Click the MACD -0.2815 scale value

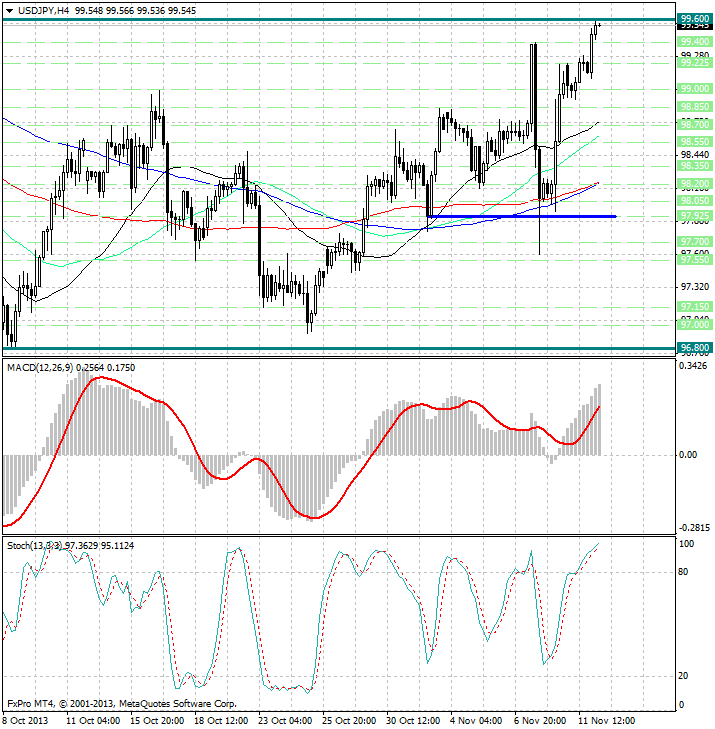click(x=694, y=528)
